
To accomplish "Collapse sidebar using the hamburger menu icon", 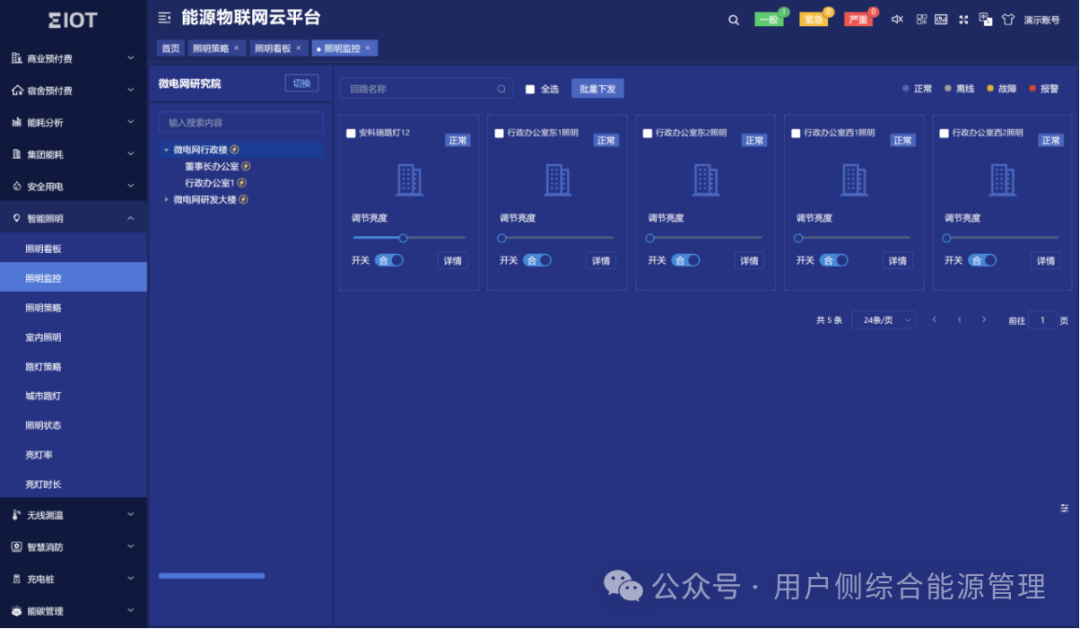I will click(x=165, y=18).
